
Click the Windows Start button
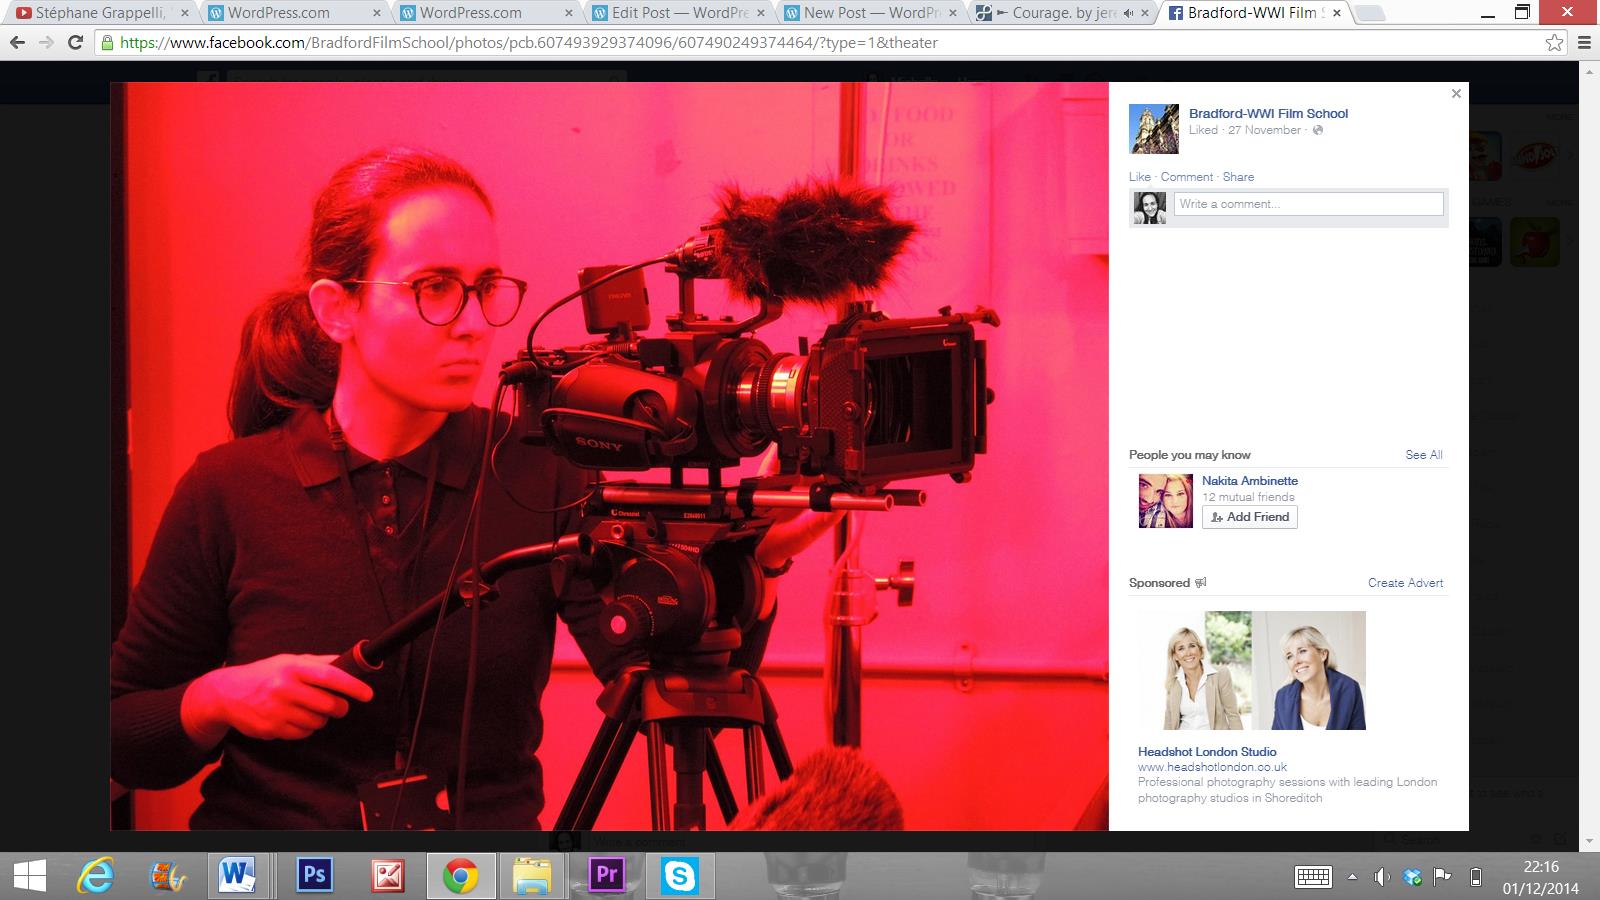30,877
